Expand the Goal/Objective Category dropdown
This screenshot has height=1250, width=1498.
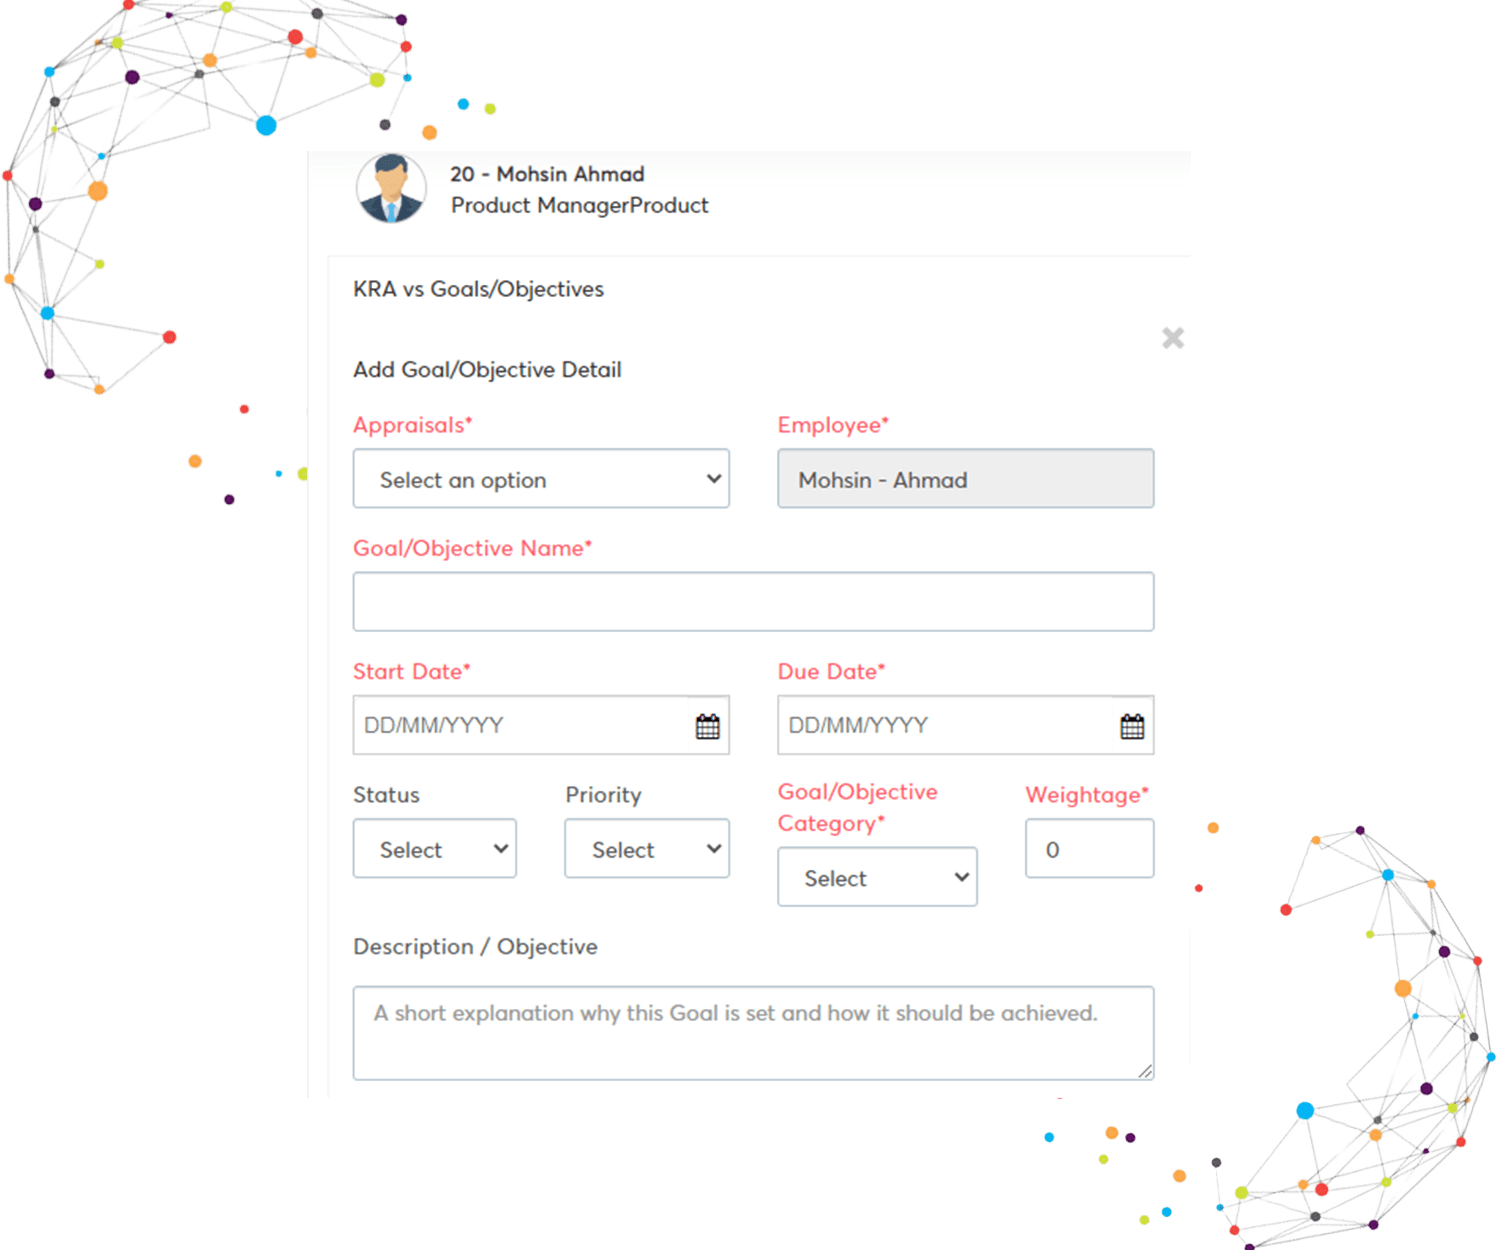pos(877,877)
